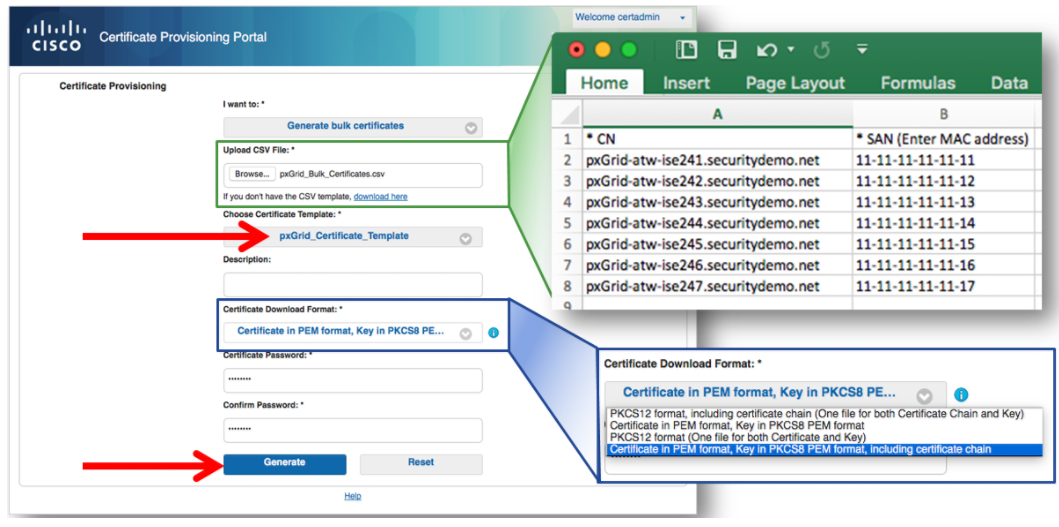Open the Excel Page Layout tab
Image resolution: width=1059 pixels, height=527 pixels.
[x=795, y=82]
